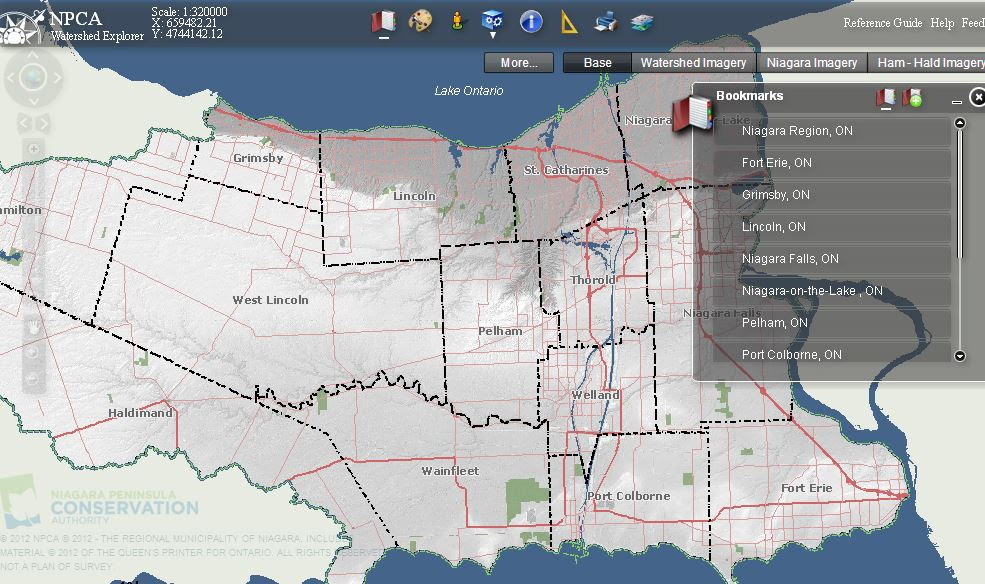Screen dimensions: 985x584
Task: Switch to Niagara Imagery basemap
Action: [812, 63]
